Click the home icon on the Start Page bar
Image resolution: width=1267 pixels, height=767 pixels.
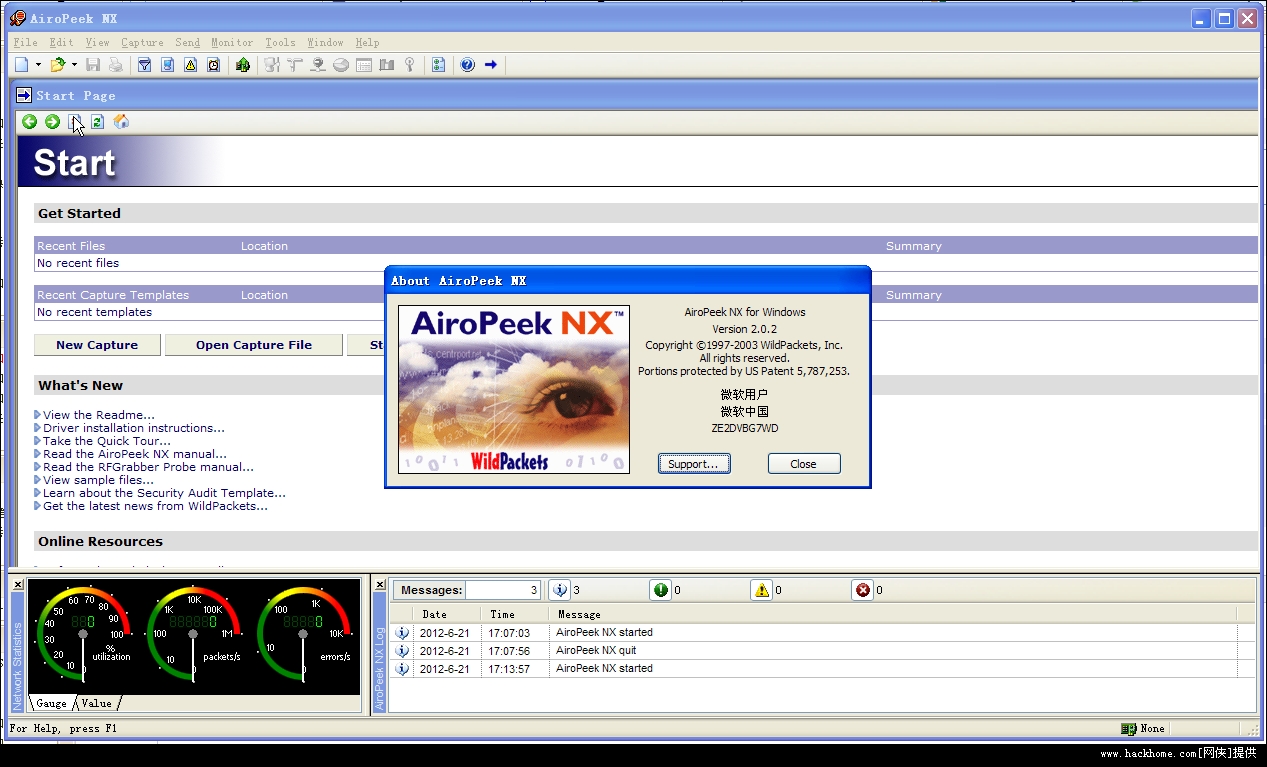pos(121,121)
